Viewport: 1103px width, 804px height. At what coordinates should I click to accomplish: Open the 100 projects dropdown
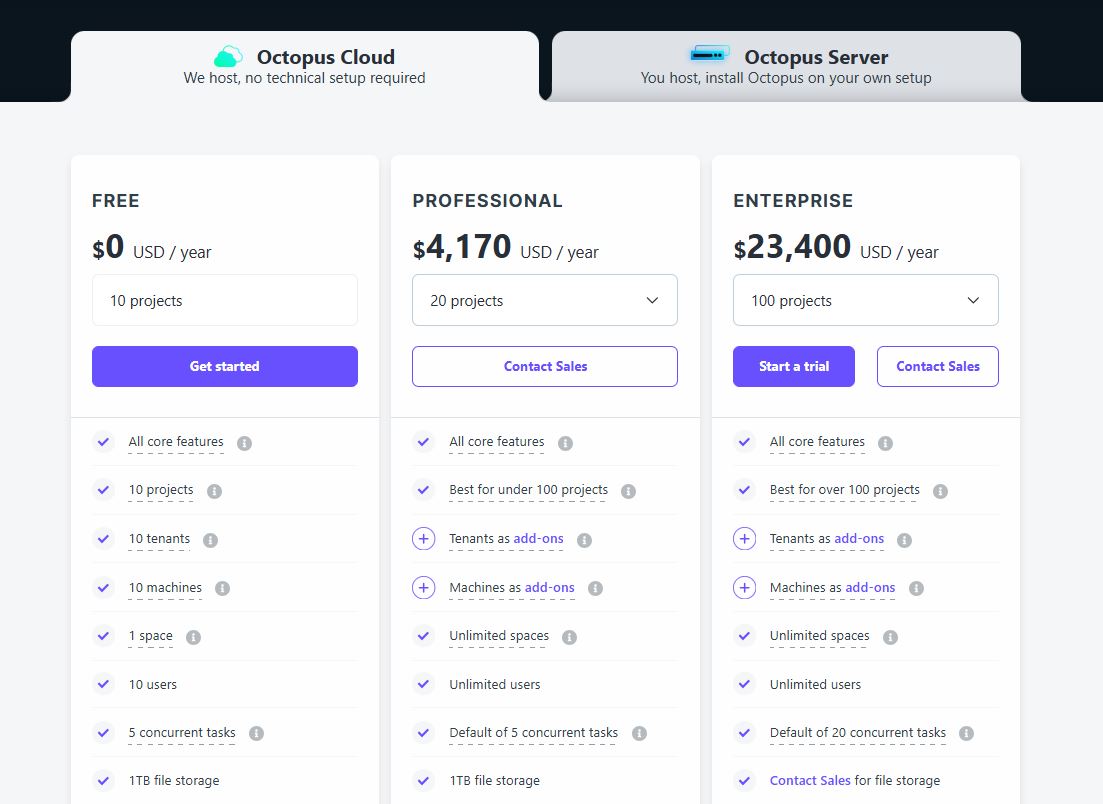point(865,300)
